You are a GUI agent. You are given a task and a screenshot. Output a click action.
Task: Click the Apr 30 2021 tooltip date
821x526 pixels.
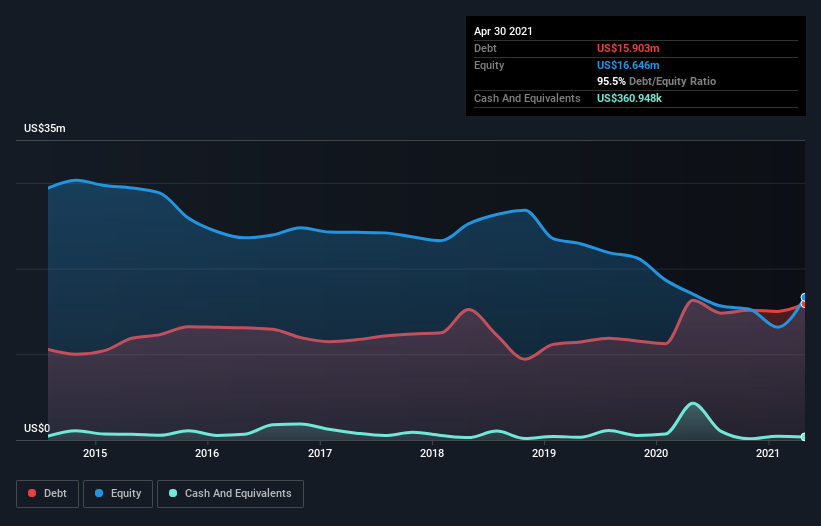coord(503,31)
